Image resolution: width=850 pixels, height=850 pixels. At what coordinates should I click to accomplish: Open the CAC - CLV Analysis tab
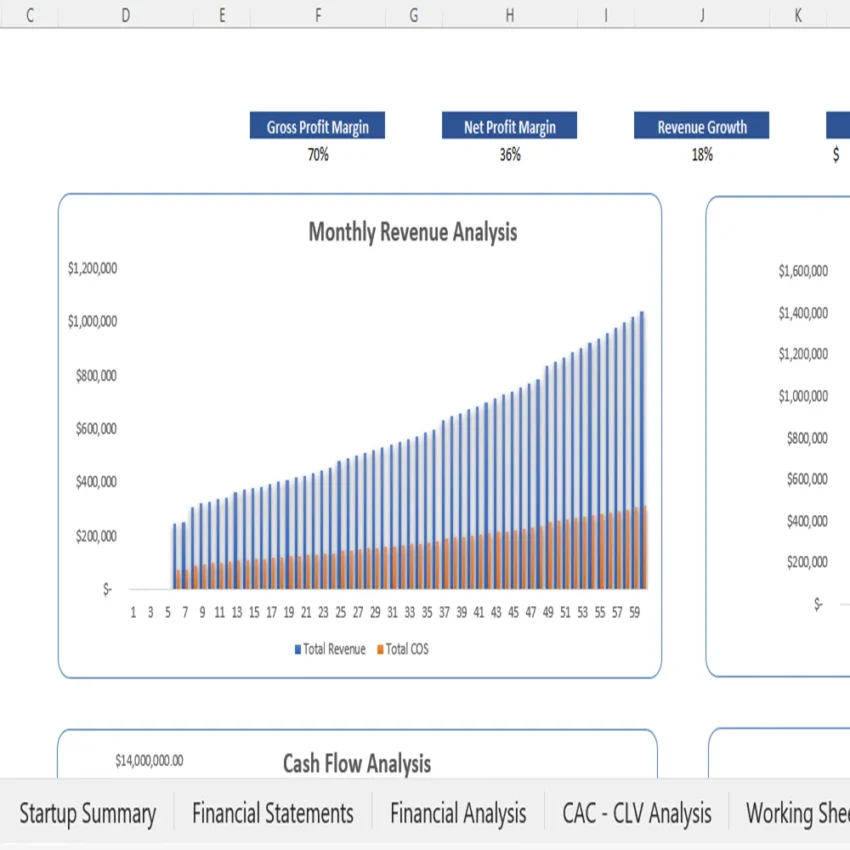click(637, 813)
